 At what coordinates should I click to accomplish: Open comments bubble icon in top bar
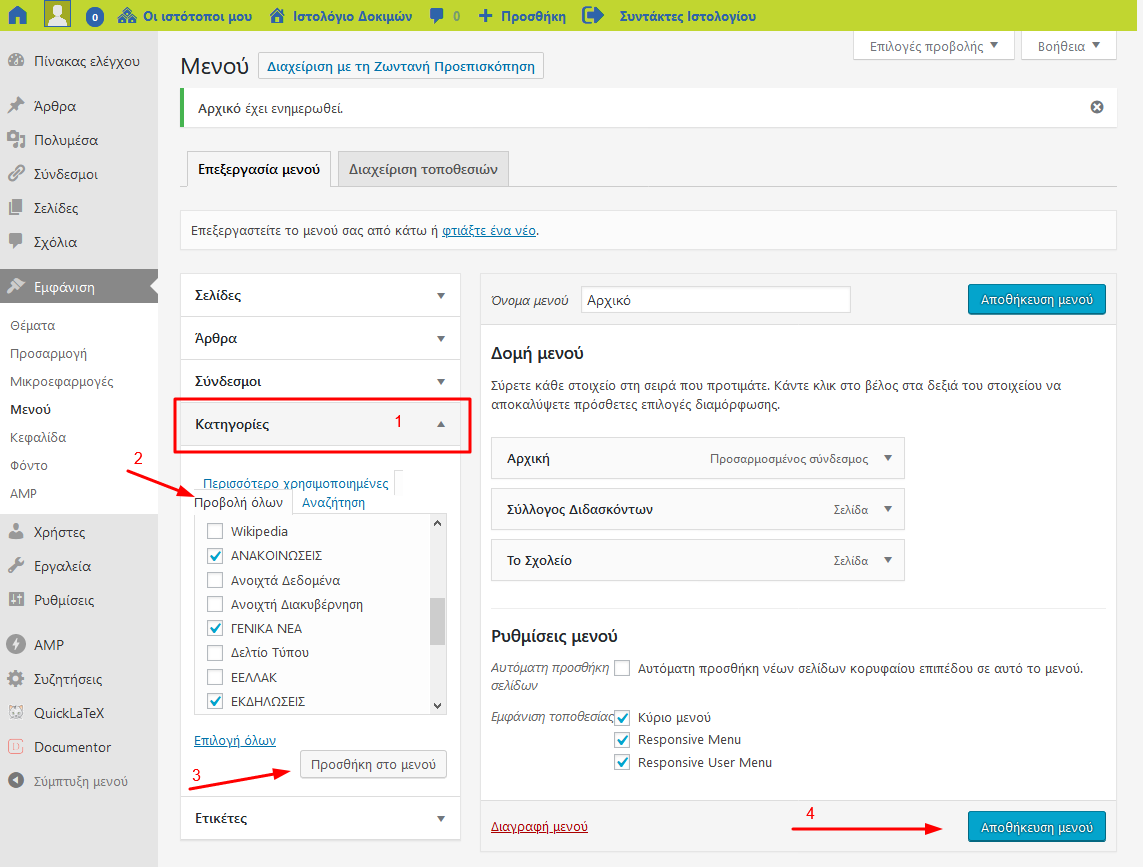436,16
